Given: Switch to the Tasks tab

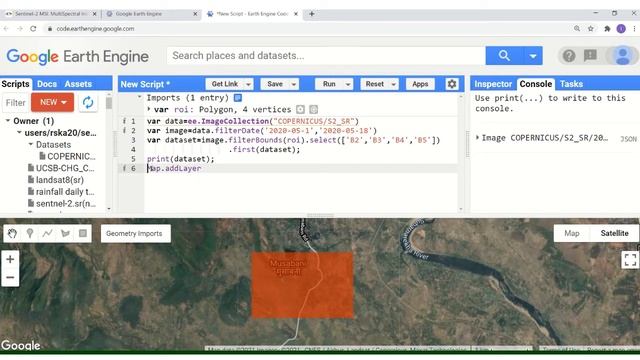Looking at the screenshot, I should (571, 84).
